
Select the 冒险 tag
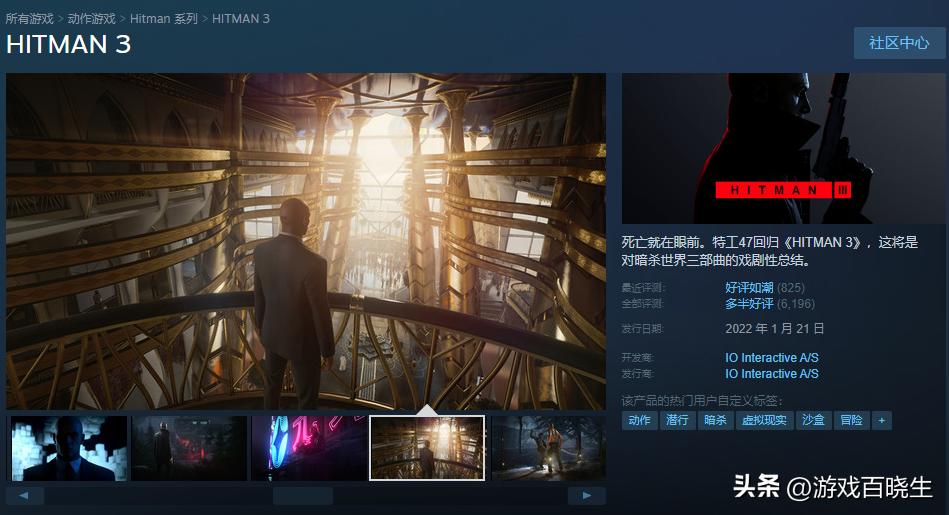click(x=852, y=420)
